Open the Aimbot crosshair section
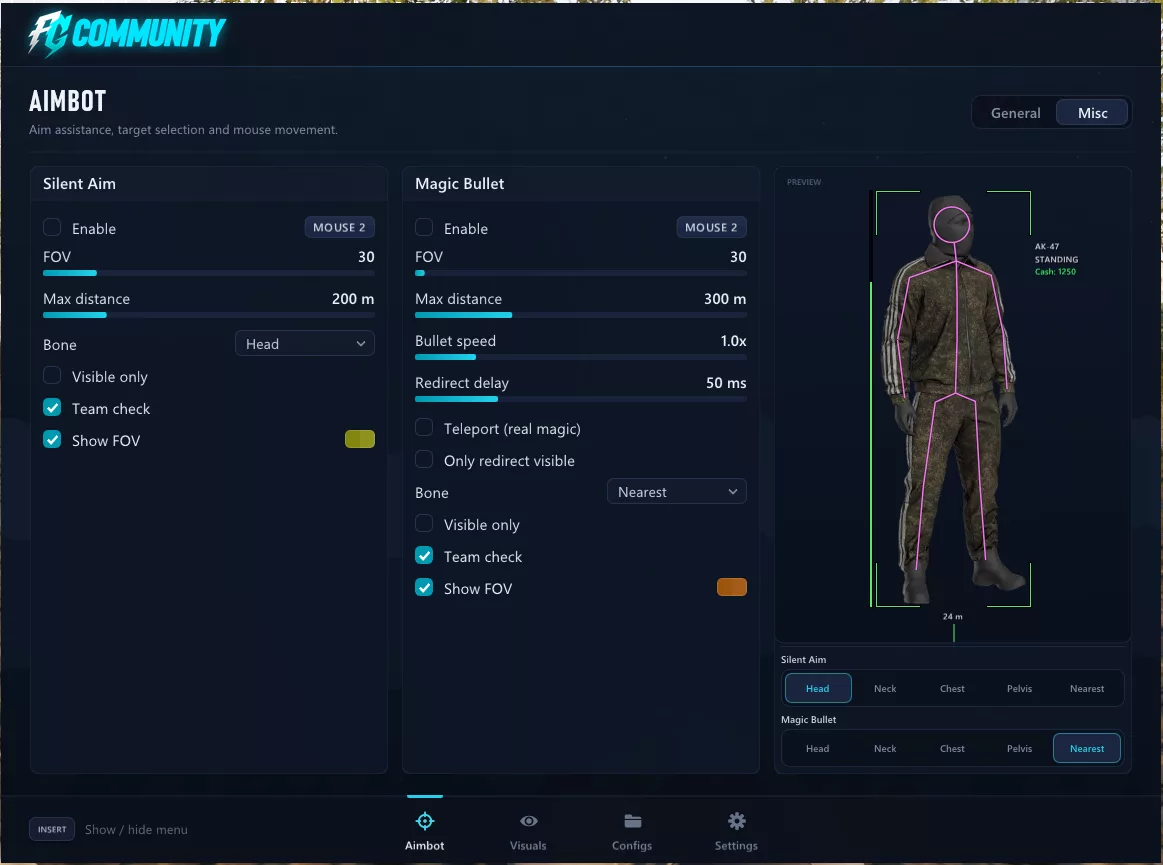Image resolution: width=1163 pixels, height=865 pixels. point(424,831)
